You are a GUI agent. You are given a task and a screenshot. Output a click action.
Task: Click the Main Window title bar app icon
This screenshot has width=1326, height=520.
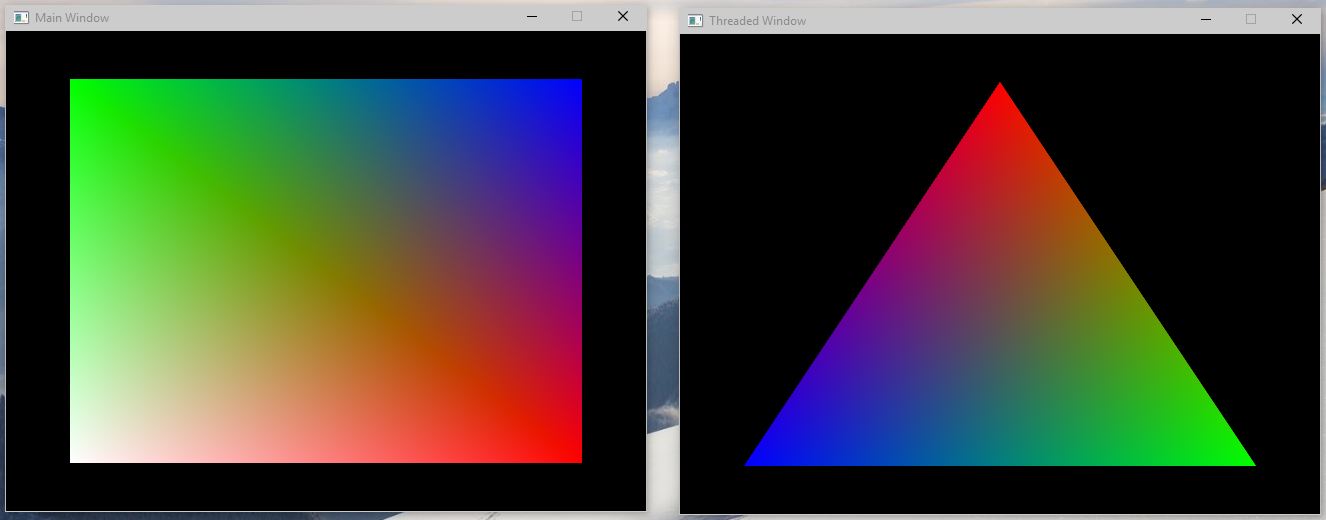(x=21, y=18)
